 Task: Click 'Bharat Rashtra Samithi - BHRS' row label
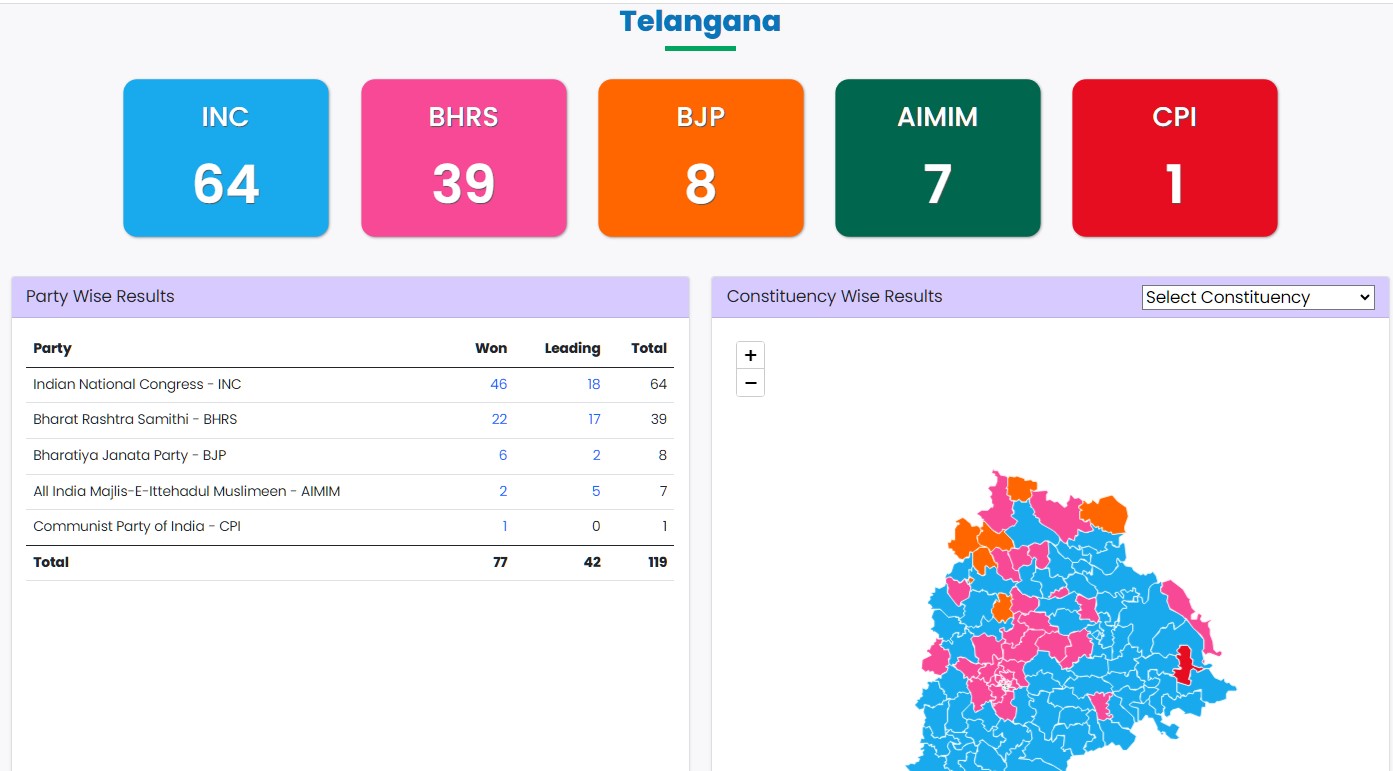pos(135,419)
